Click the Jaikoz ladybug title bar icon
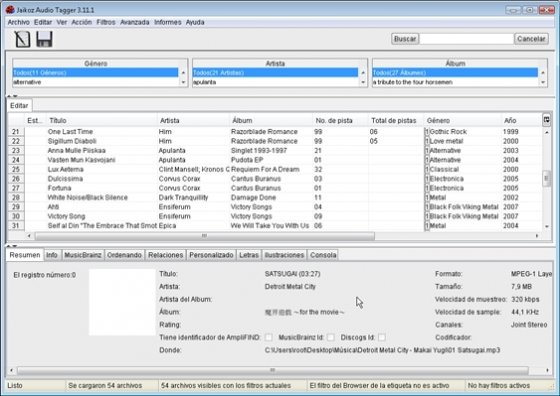 point(10,10)
